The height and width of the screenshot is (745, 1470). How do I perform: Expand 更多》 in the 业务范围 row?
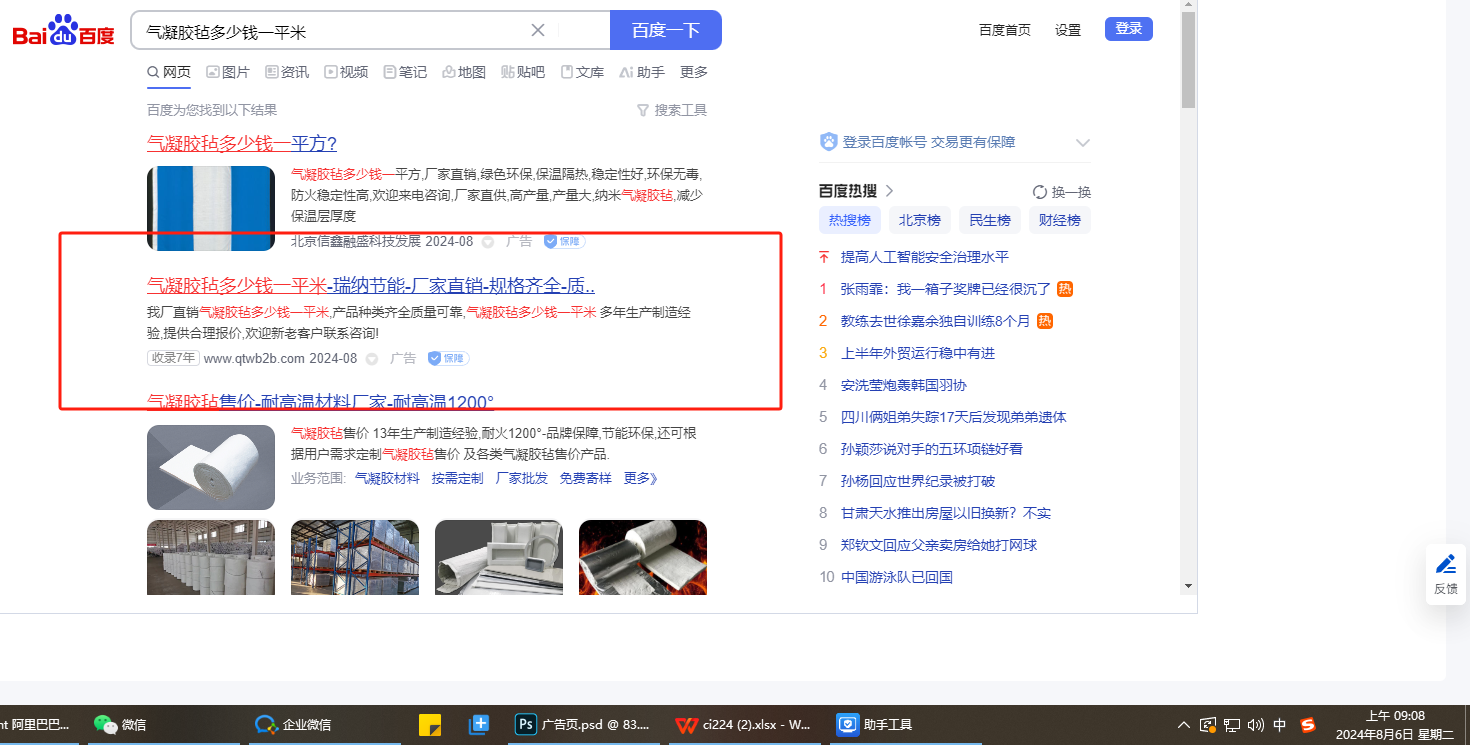pos(641,478)
